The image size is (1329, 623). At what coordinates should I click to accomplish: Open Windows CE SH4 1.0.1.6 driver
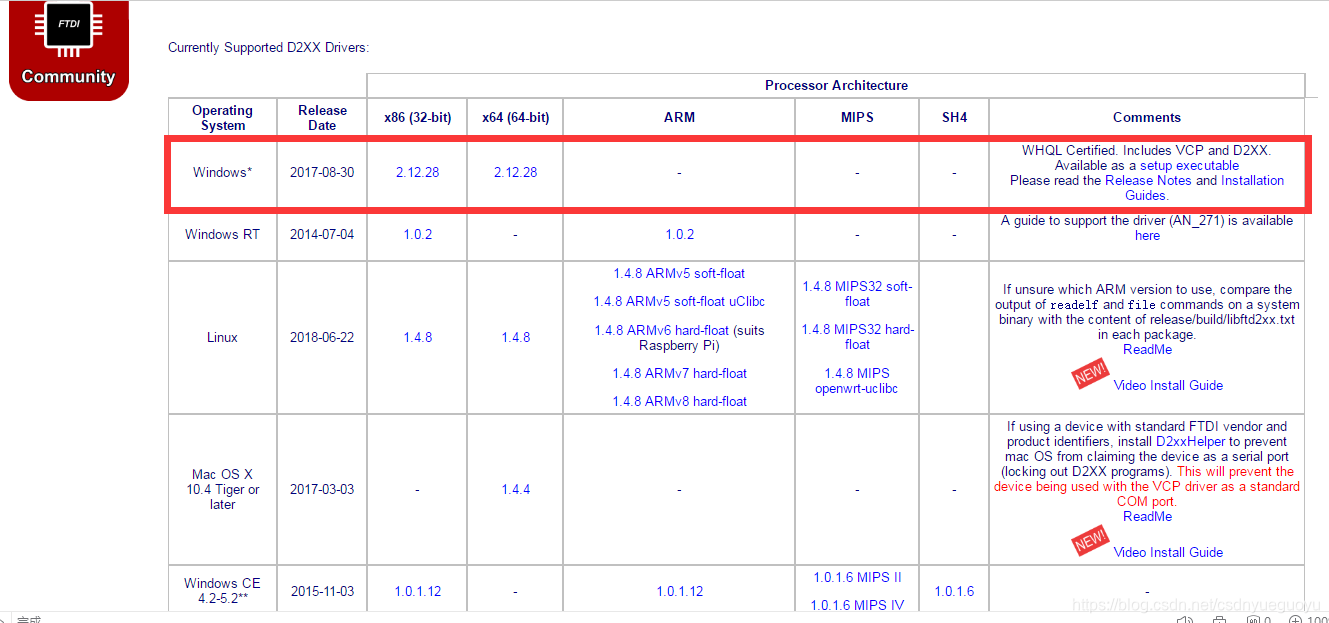tap(954, 591)
